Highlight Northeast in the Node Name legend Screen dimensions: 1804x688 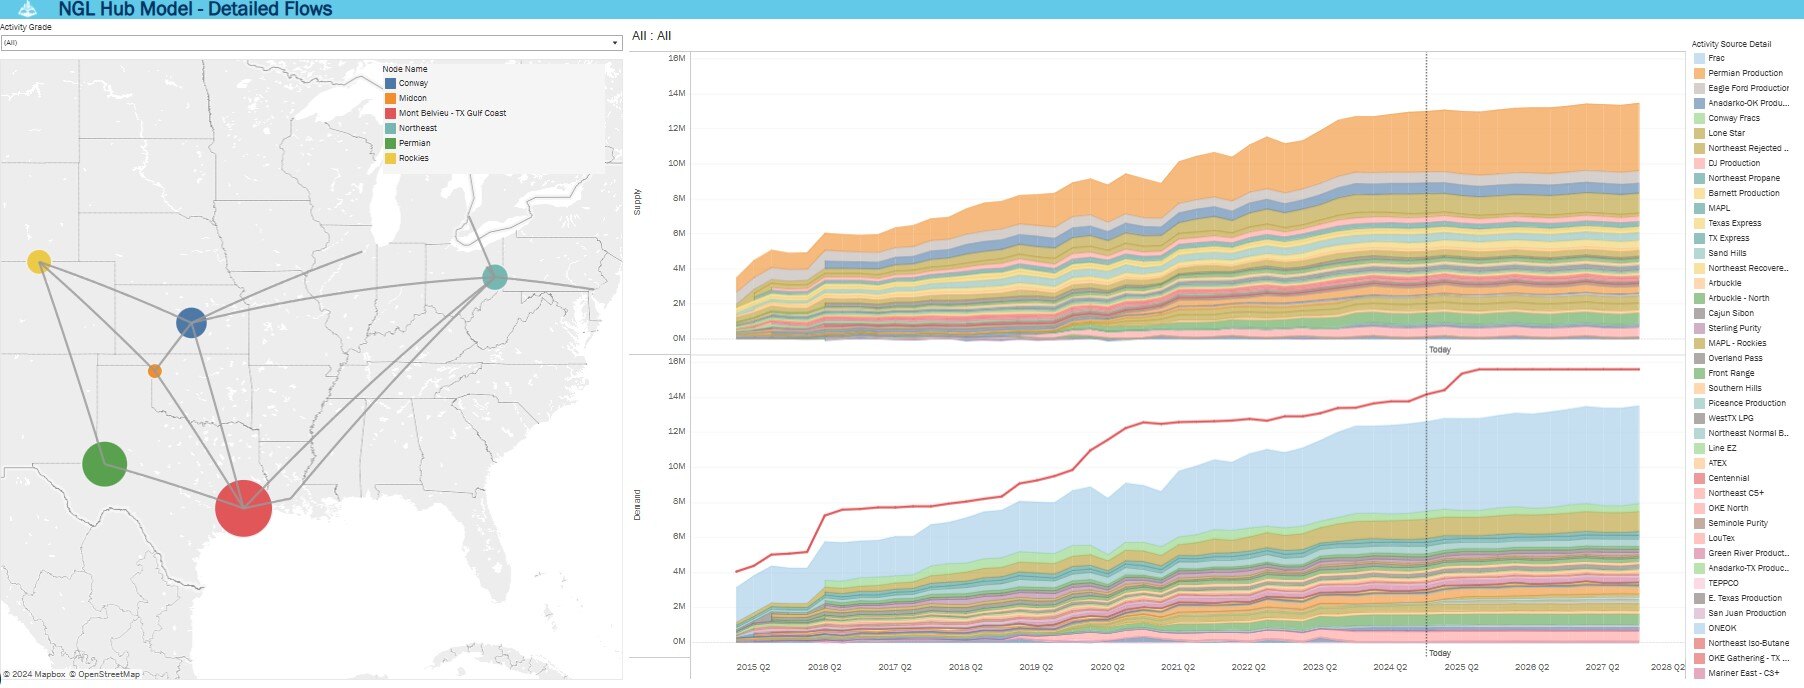click(418, 128)
